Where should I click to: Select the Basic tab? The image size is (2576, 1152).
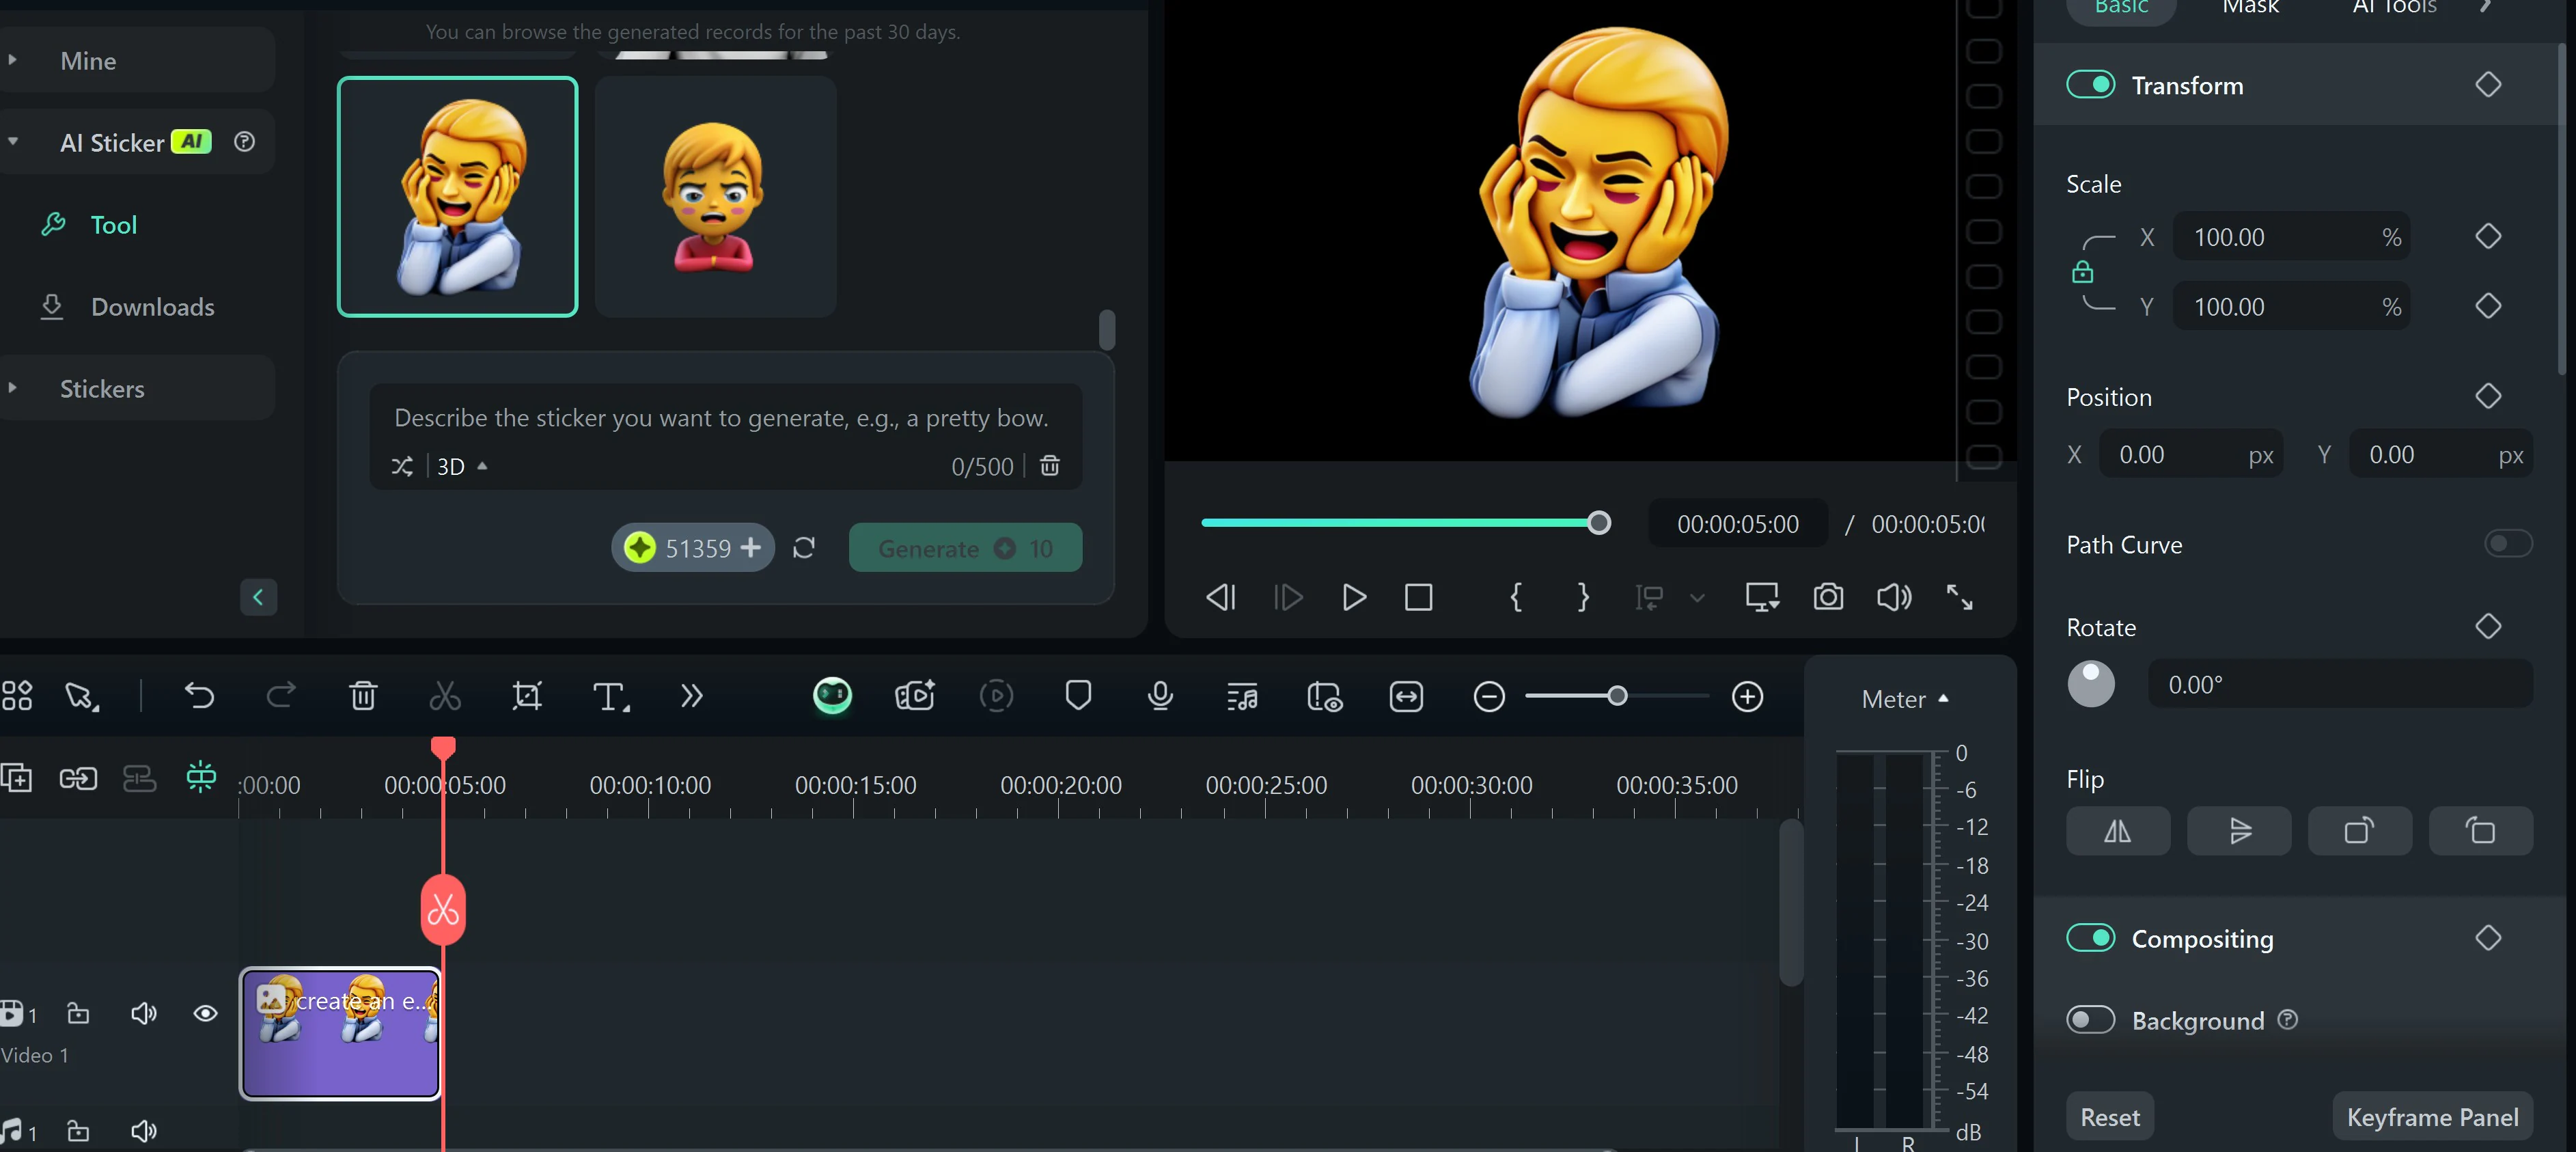pos(2121,8)
